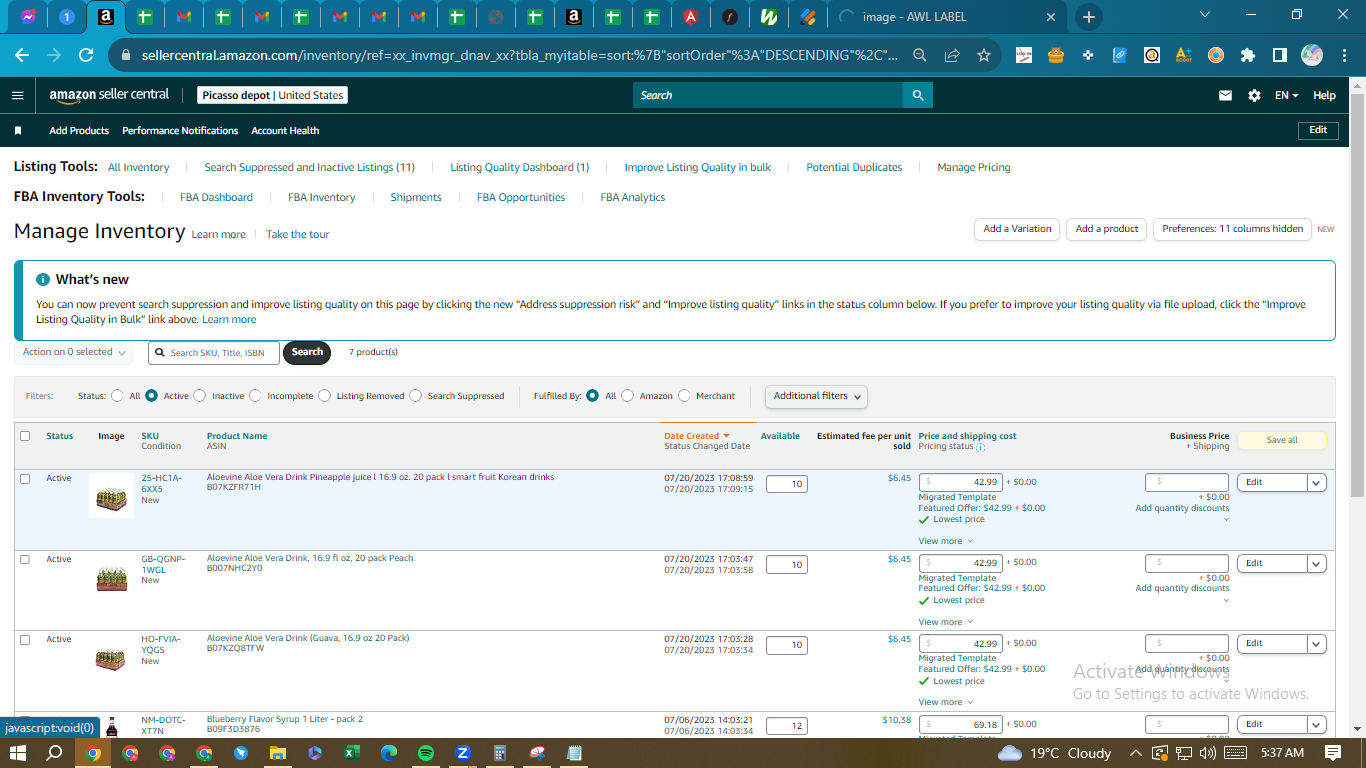
Task: Toggle the Chrome side panel icon
Action: click(1279, 56)
